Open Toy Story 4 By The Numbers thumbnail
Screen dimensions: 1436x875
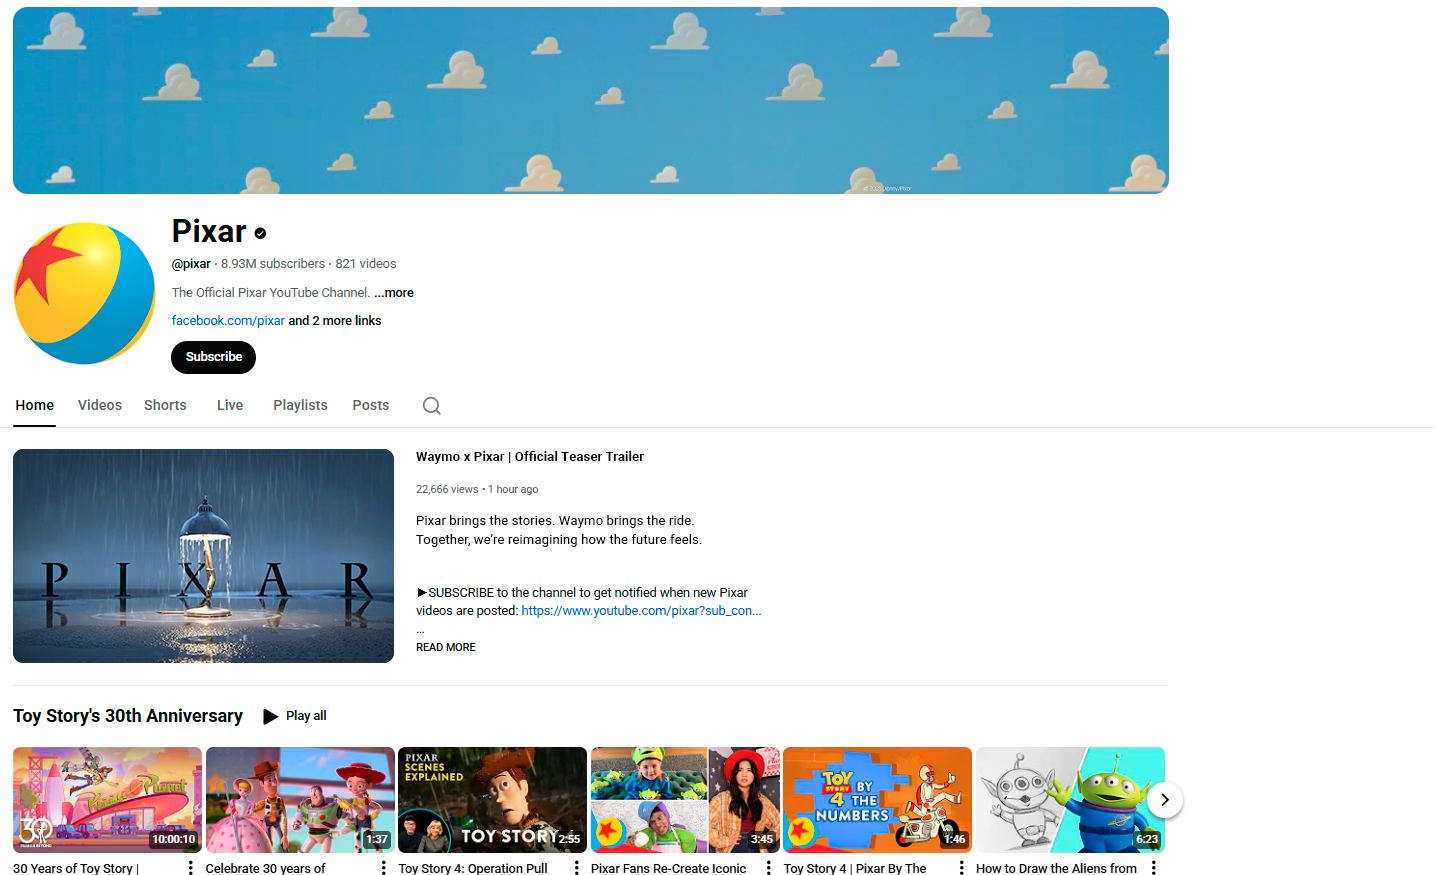877,800
